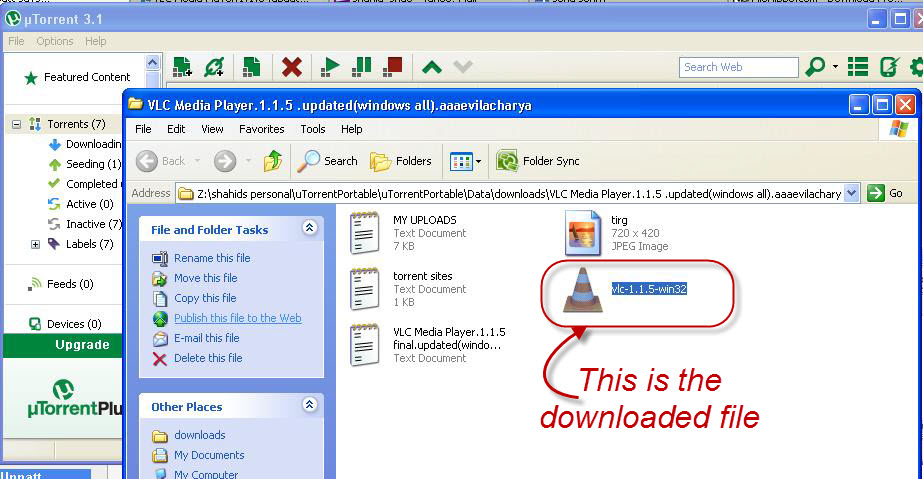Click the Forward arrow button
The height and width of the screenshot is (479, 923).
225,161
